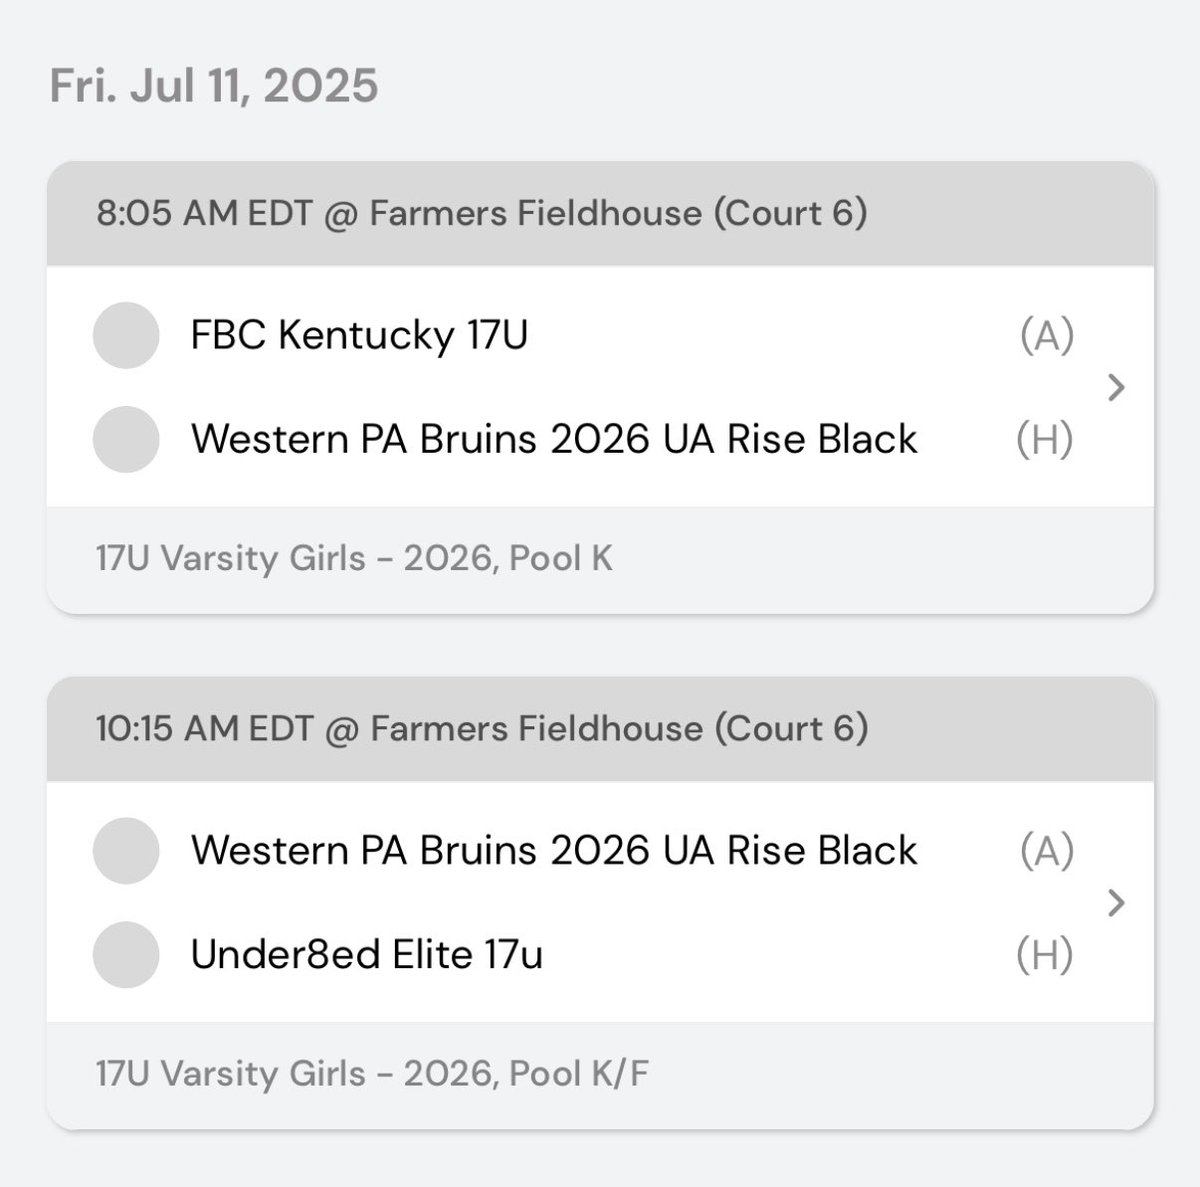Click (A) marker beside Bruins in second game

click(1047, 851)
